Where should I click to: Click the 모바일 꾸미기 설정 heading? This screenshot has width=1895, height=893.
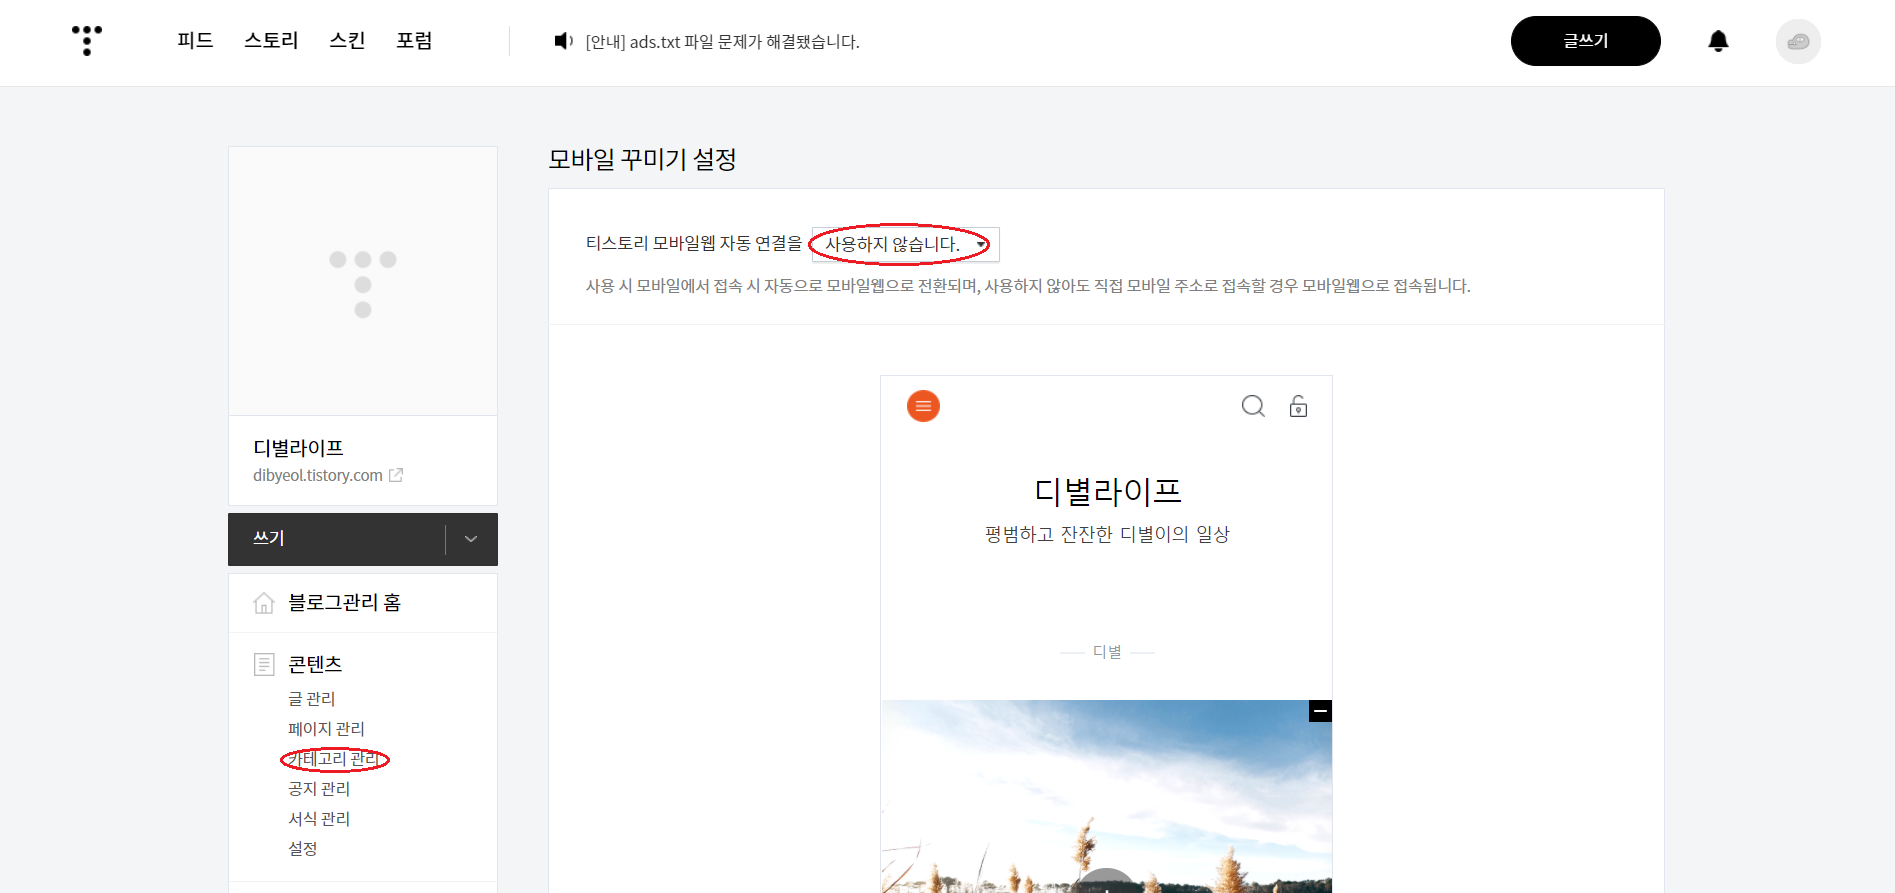[642, 159]
